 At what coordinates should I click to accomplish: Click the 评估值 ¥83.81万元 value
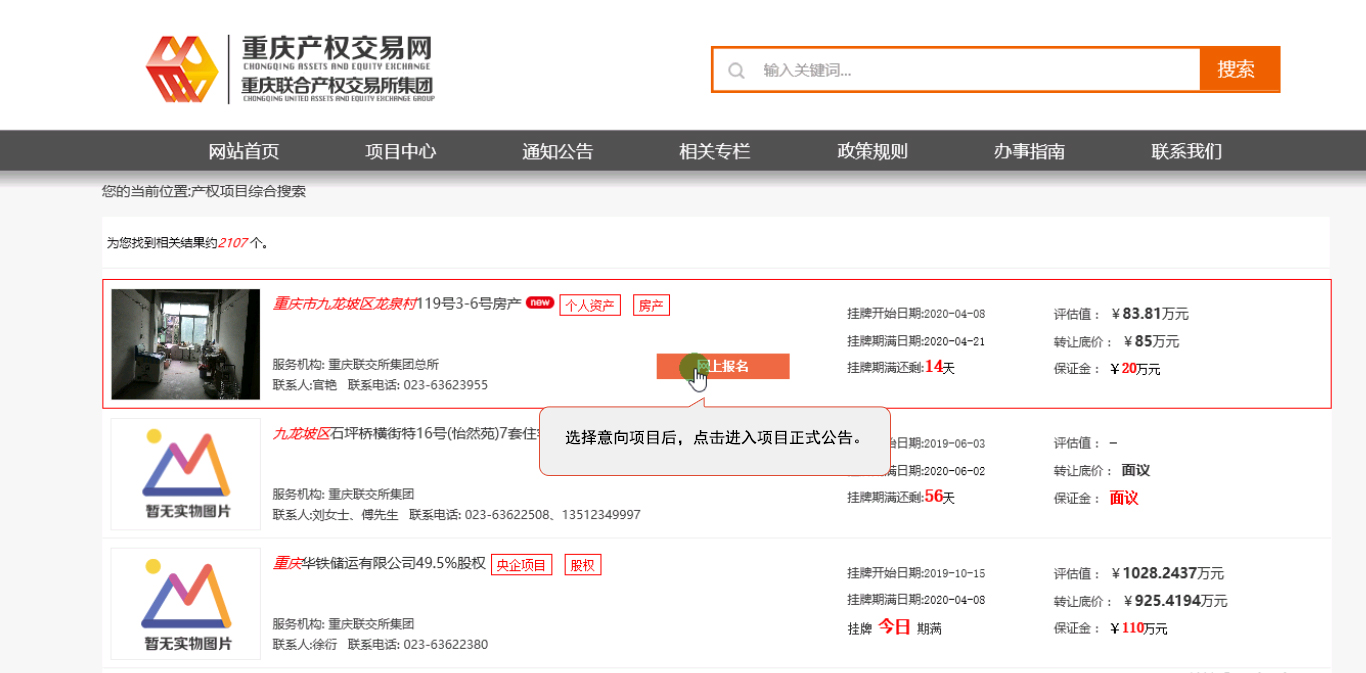click(x=1150, y=314)
